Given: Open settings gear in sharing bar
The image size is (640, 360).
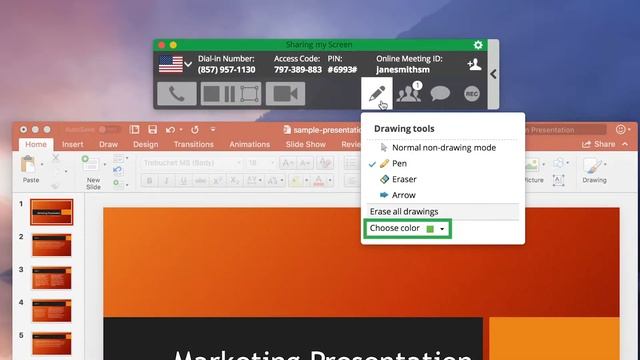Looking at the screenshot, I should [x=478, y=44].
